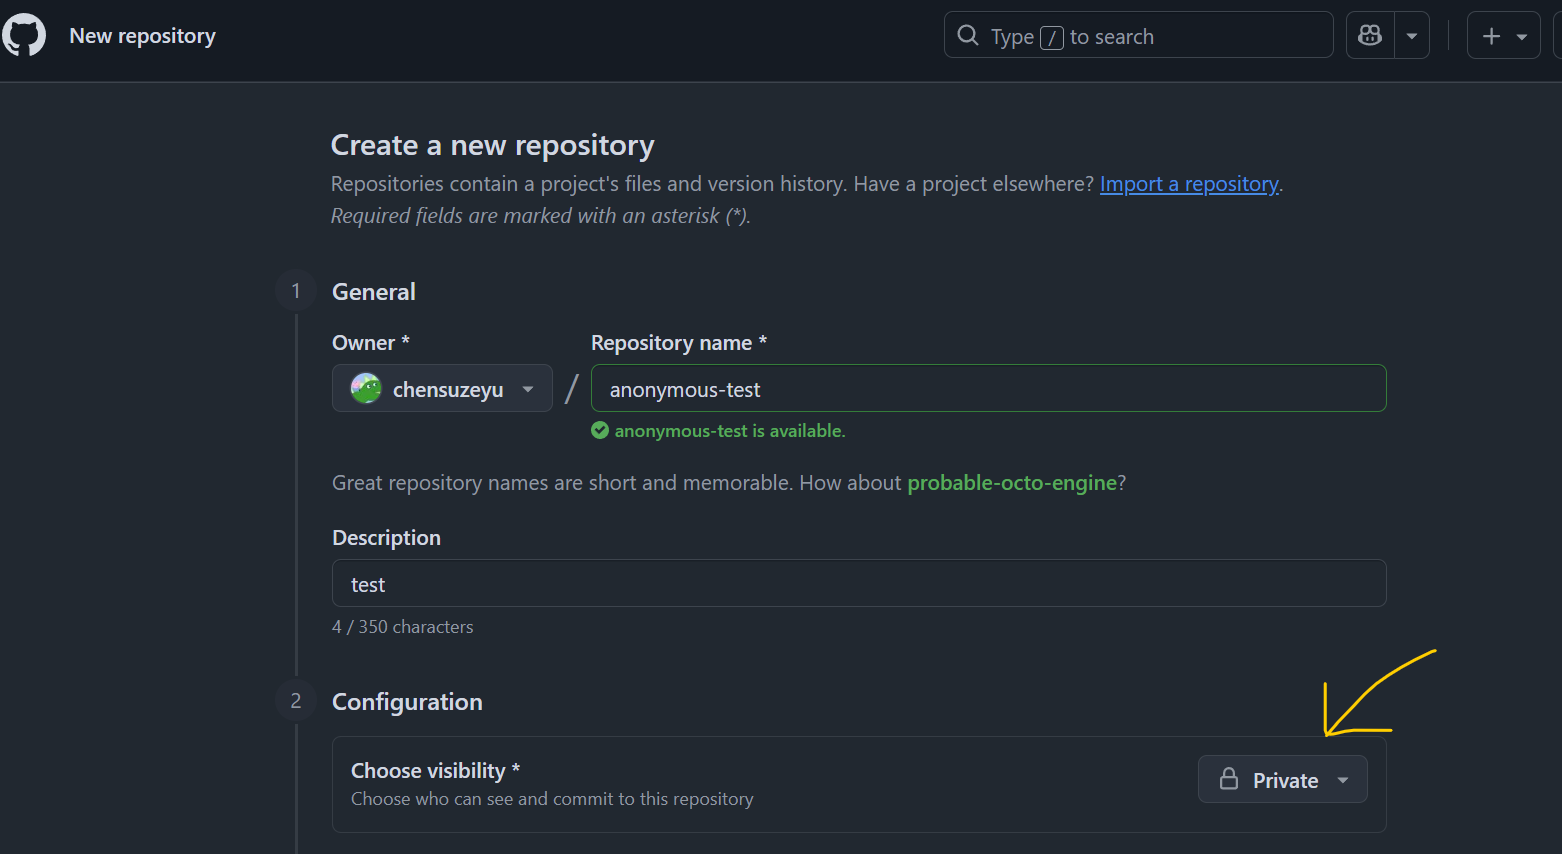Click the lock icon on the Private button

pyautogui.click(x=1230, y=779)
